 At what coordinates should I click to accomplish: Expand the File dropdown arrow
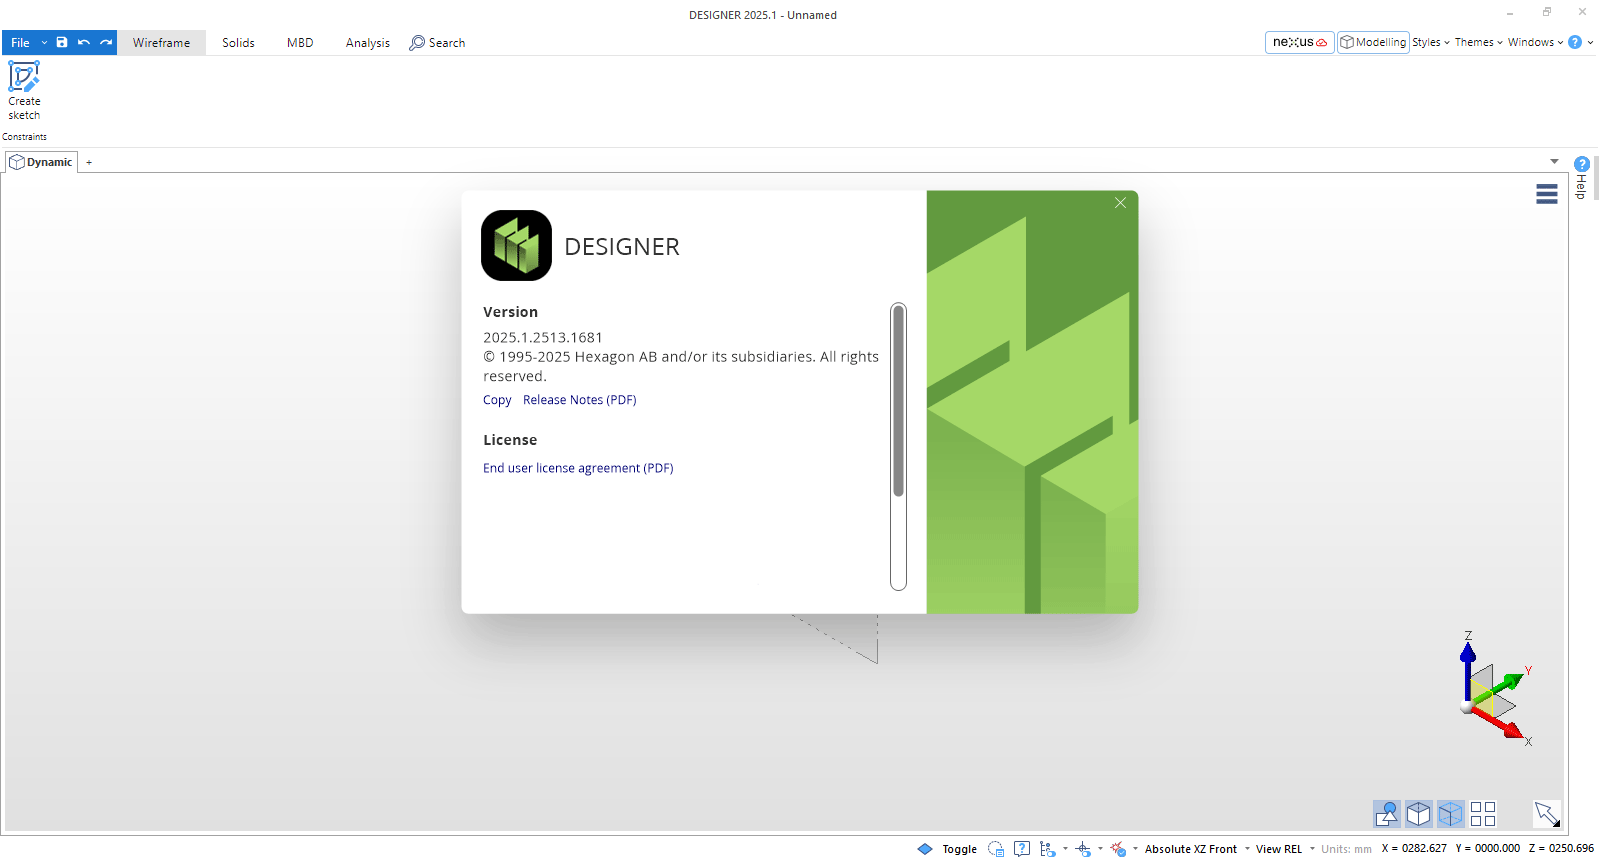tap(44, 43)
